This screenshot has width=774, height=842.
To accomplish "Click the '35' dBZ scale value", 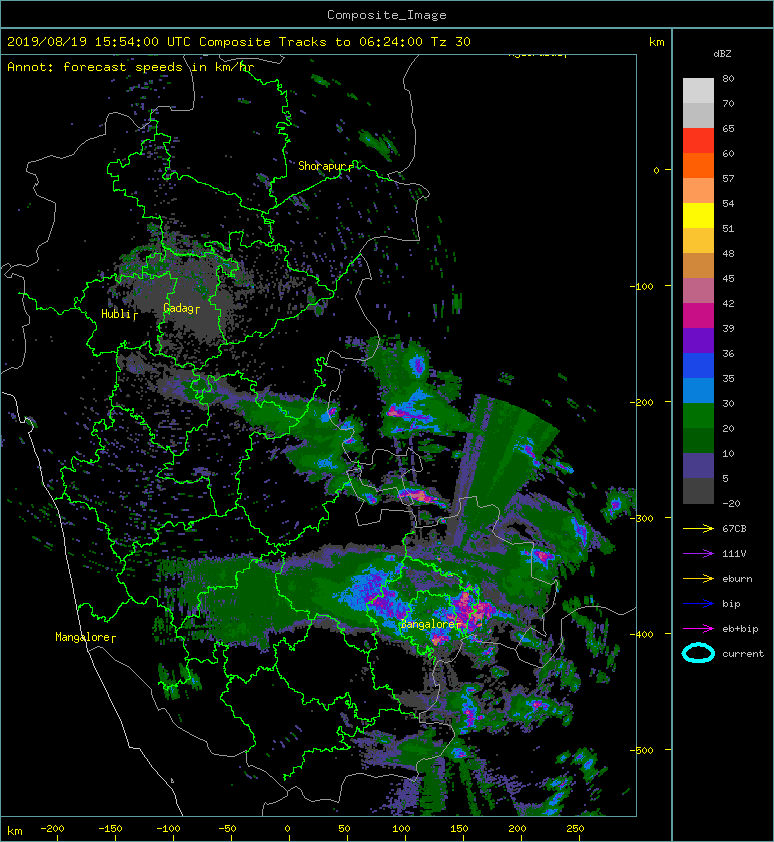I will [728, 379].
